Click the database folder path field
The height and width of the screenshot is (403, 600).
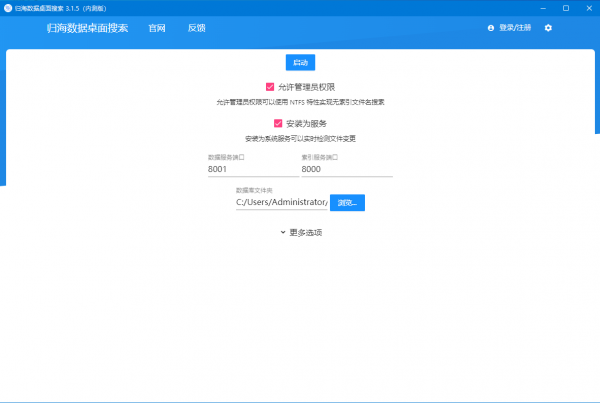pos(282,202)
